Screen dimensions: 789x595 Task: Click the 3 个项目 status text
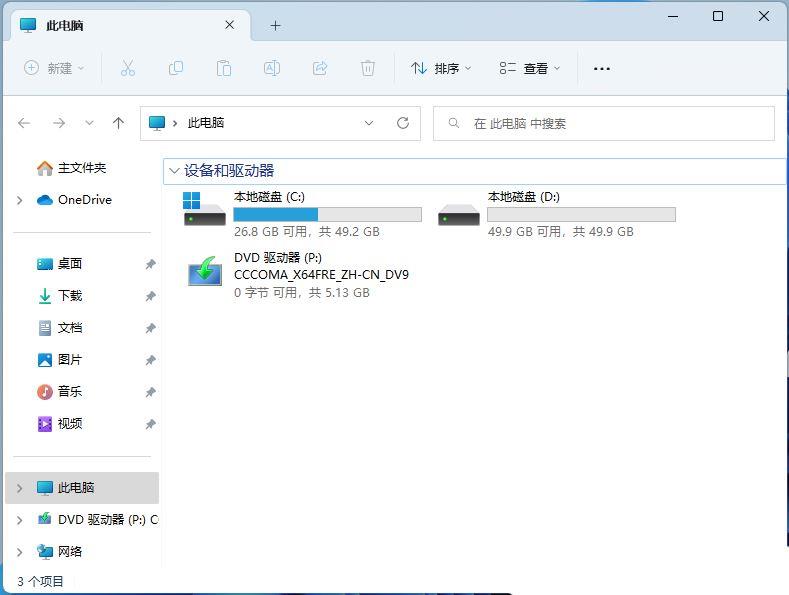click(40, 581)
